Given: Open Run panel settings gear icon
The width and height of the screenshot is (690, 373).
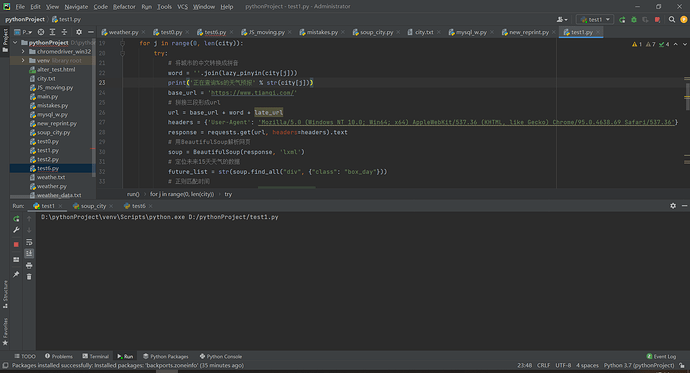Looking at the screenshot, I should click(673, 205).
